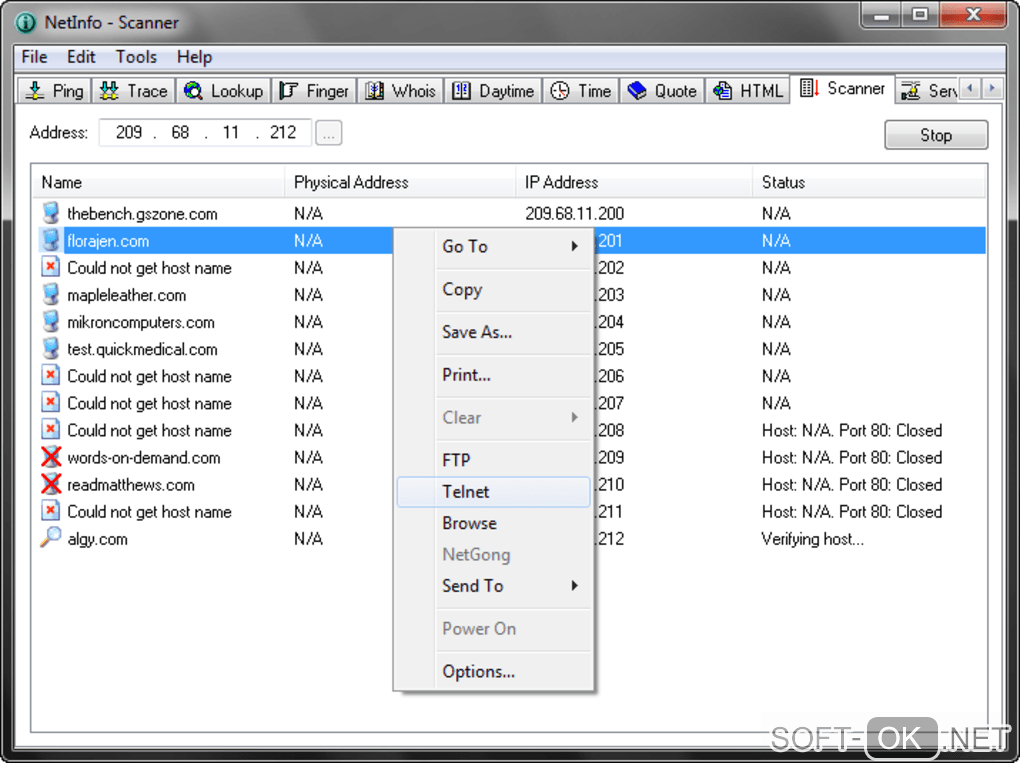This screenshot has width=1020, height=763.
Task: Choose Save As... from the context menu
Action: pyautogui.click(x=494, y=332)
